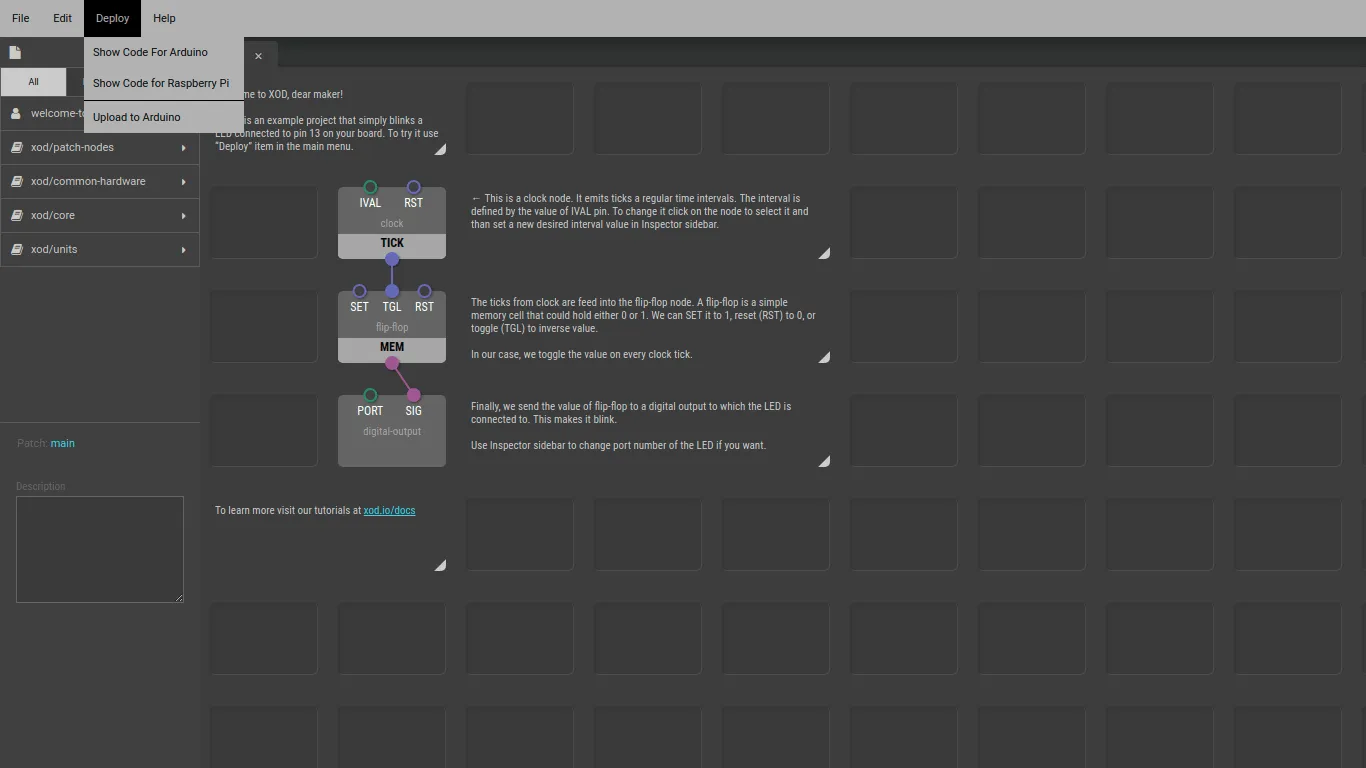Select the flip-flop node on the canvas
Screen dimensions: 1366x768
tap(392, 327)
